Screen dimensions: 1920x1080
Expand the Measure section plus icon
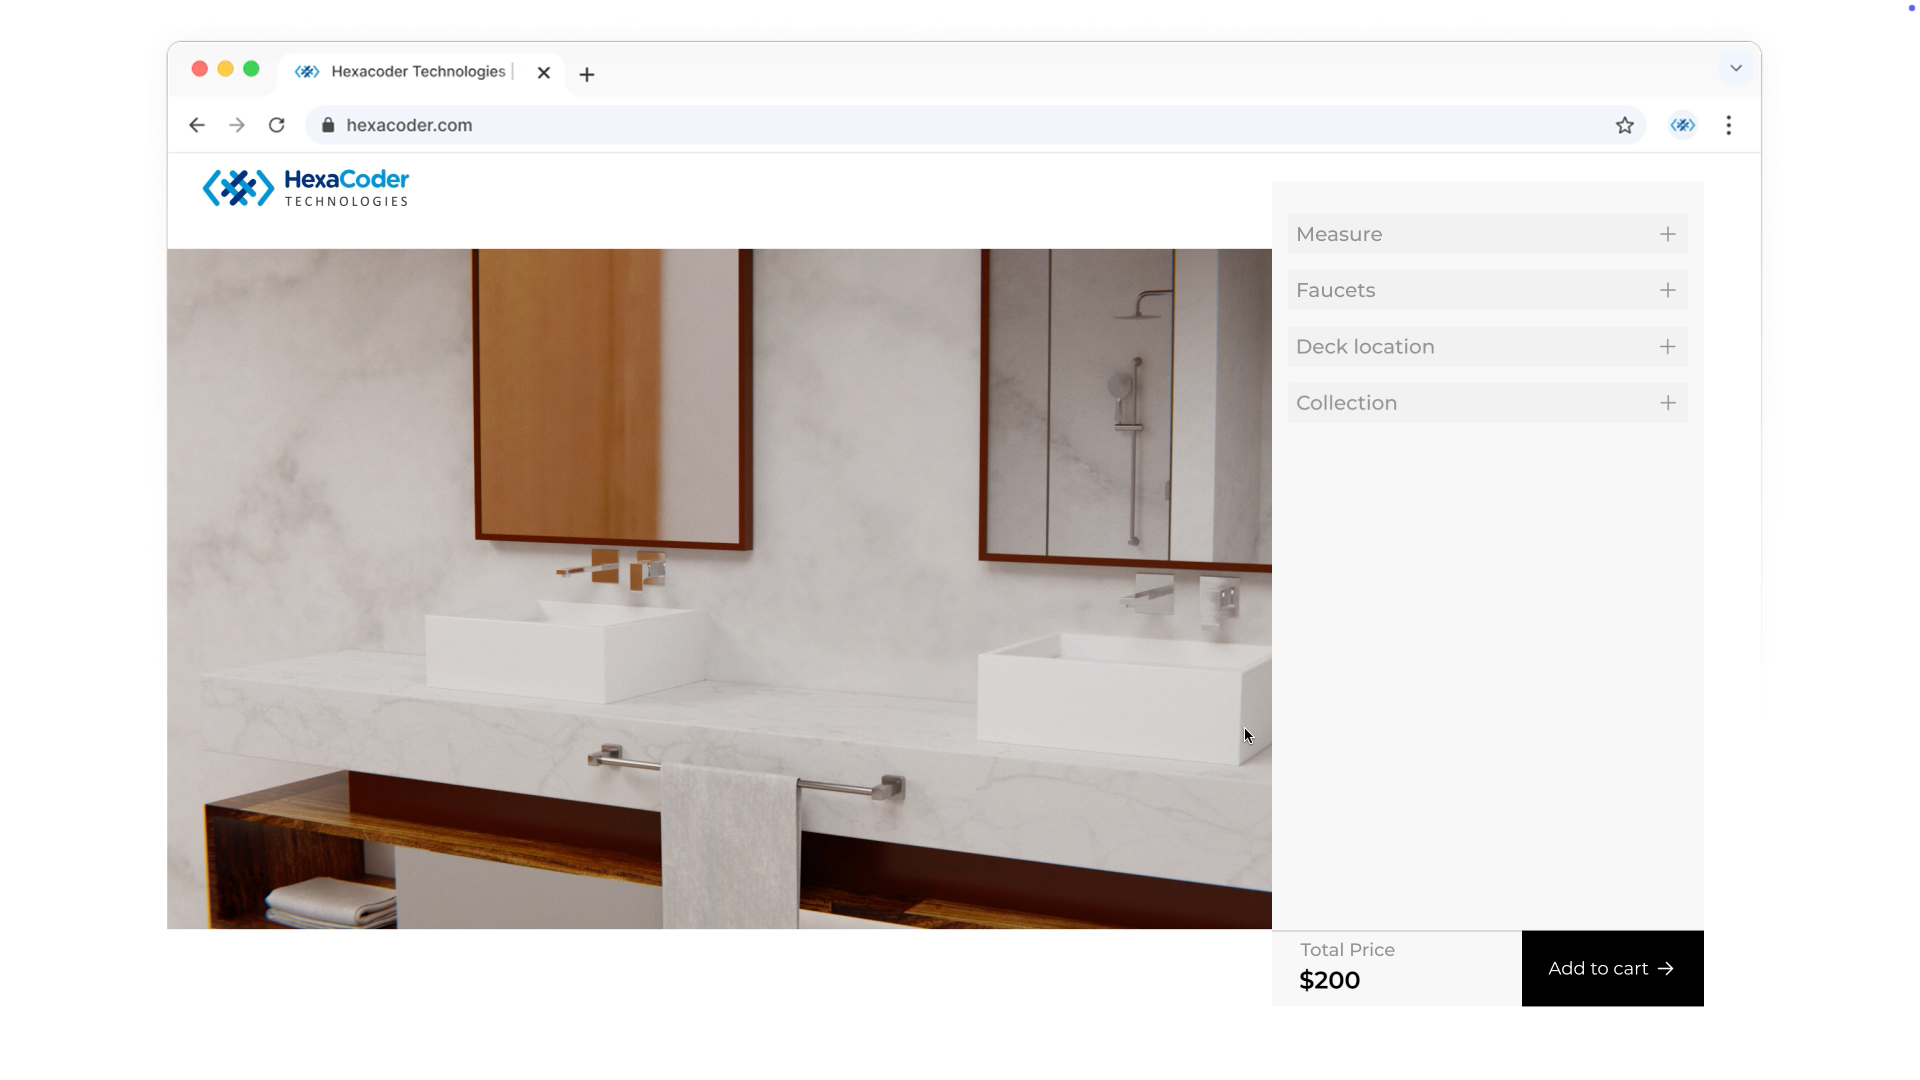click(x=1667, y=234)
